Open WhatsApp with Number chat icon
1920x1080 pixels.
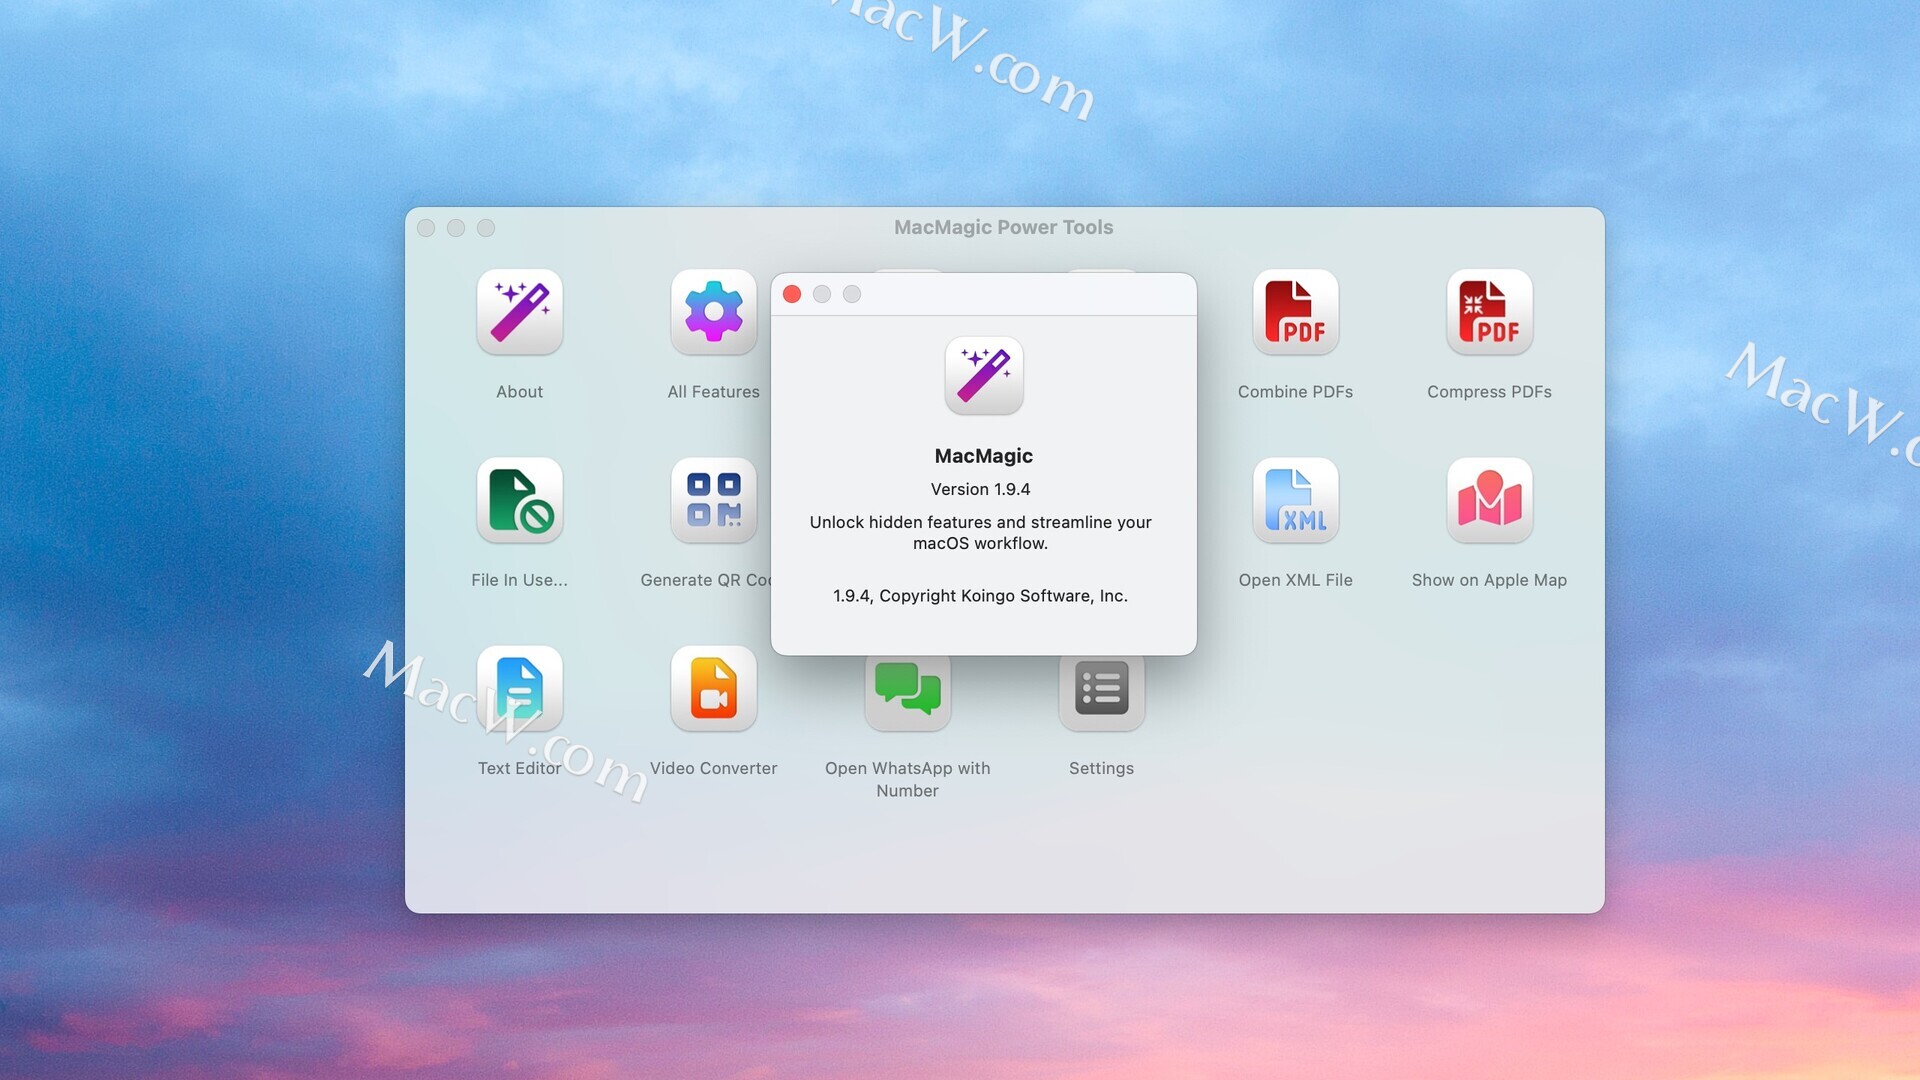click(907, 692)
